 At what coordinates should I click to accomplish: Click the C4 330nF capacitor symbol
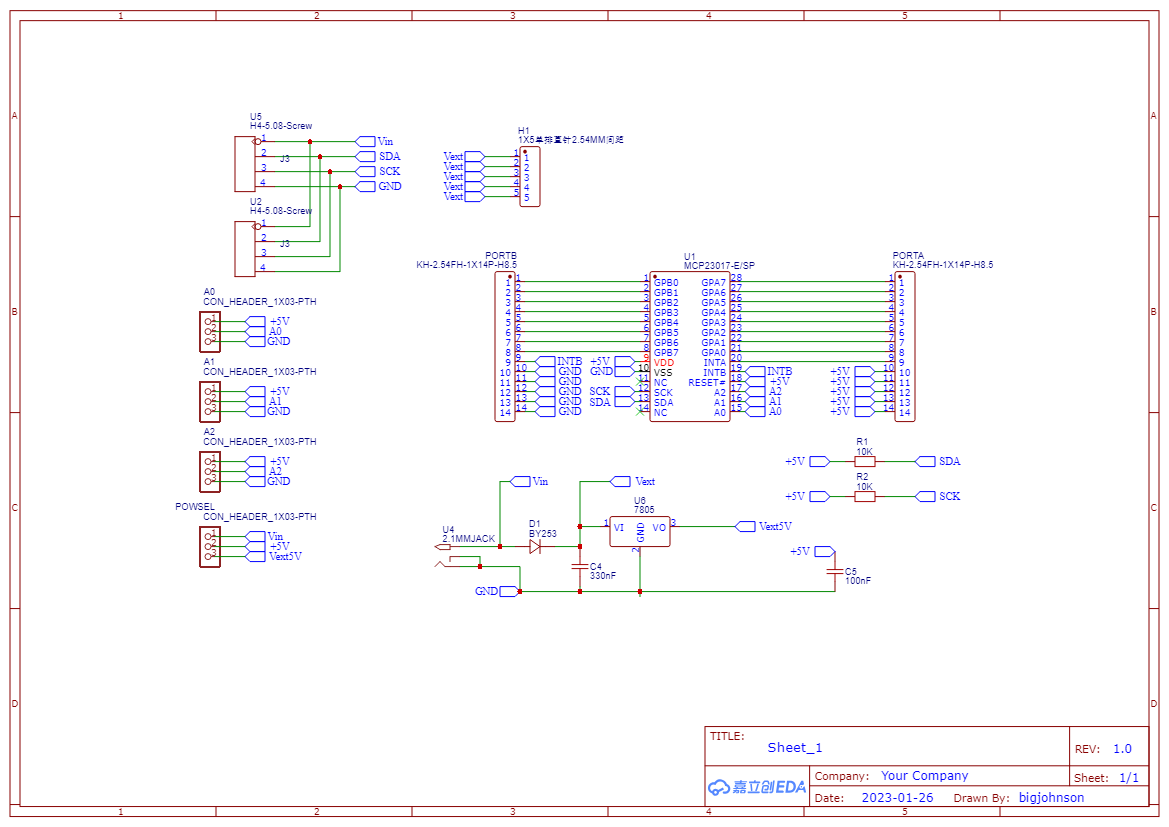click(580, 567)
